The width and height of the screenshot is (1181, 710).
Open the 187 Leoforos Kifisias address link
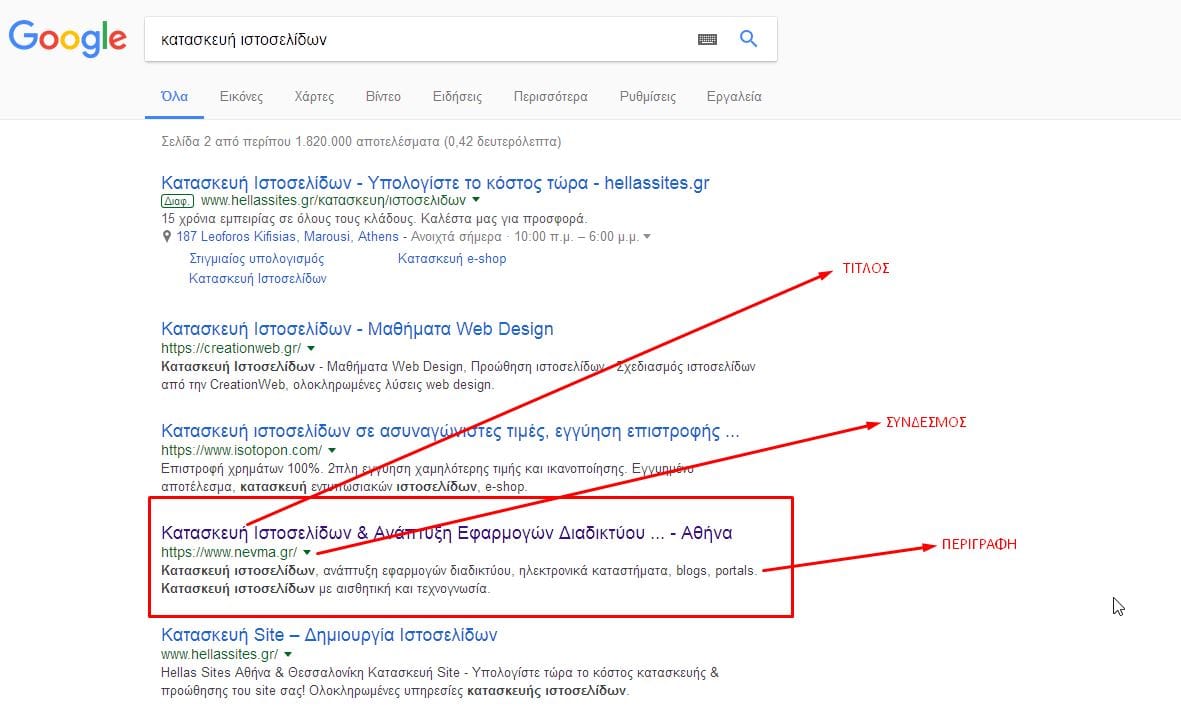point(287,236)
